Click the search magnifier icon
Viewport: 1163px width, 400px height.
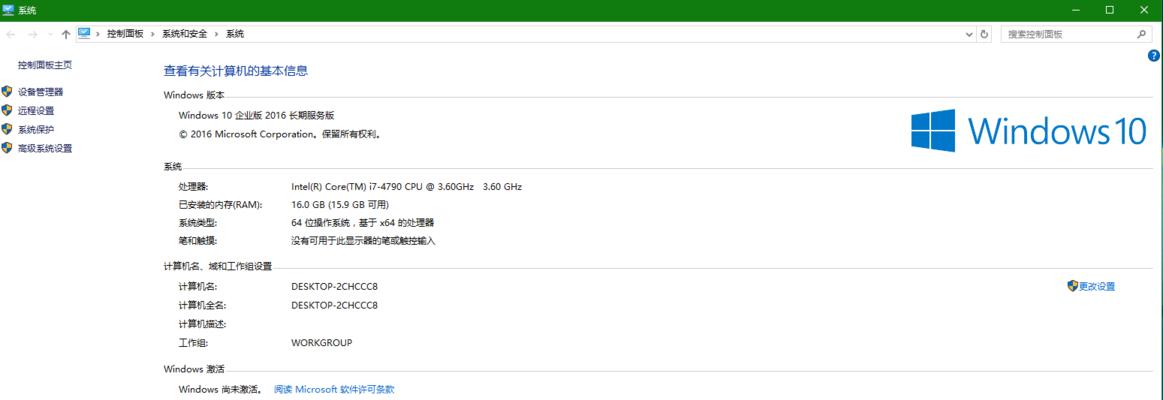tap(1141, 34)
